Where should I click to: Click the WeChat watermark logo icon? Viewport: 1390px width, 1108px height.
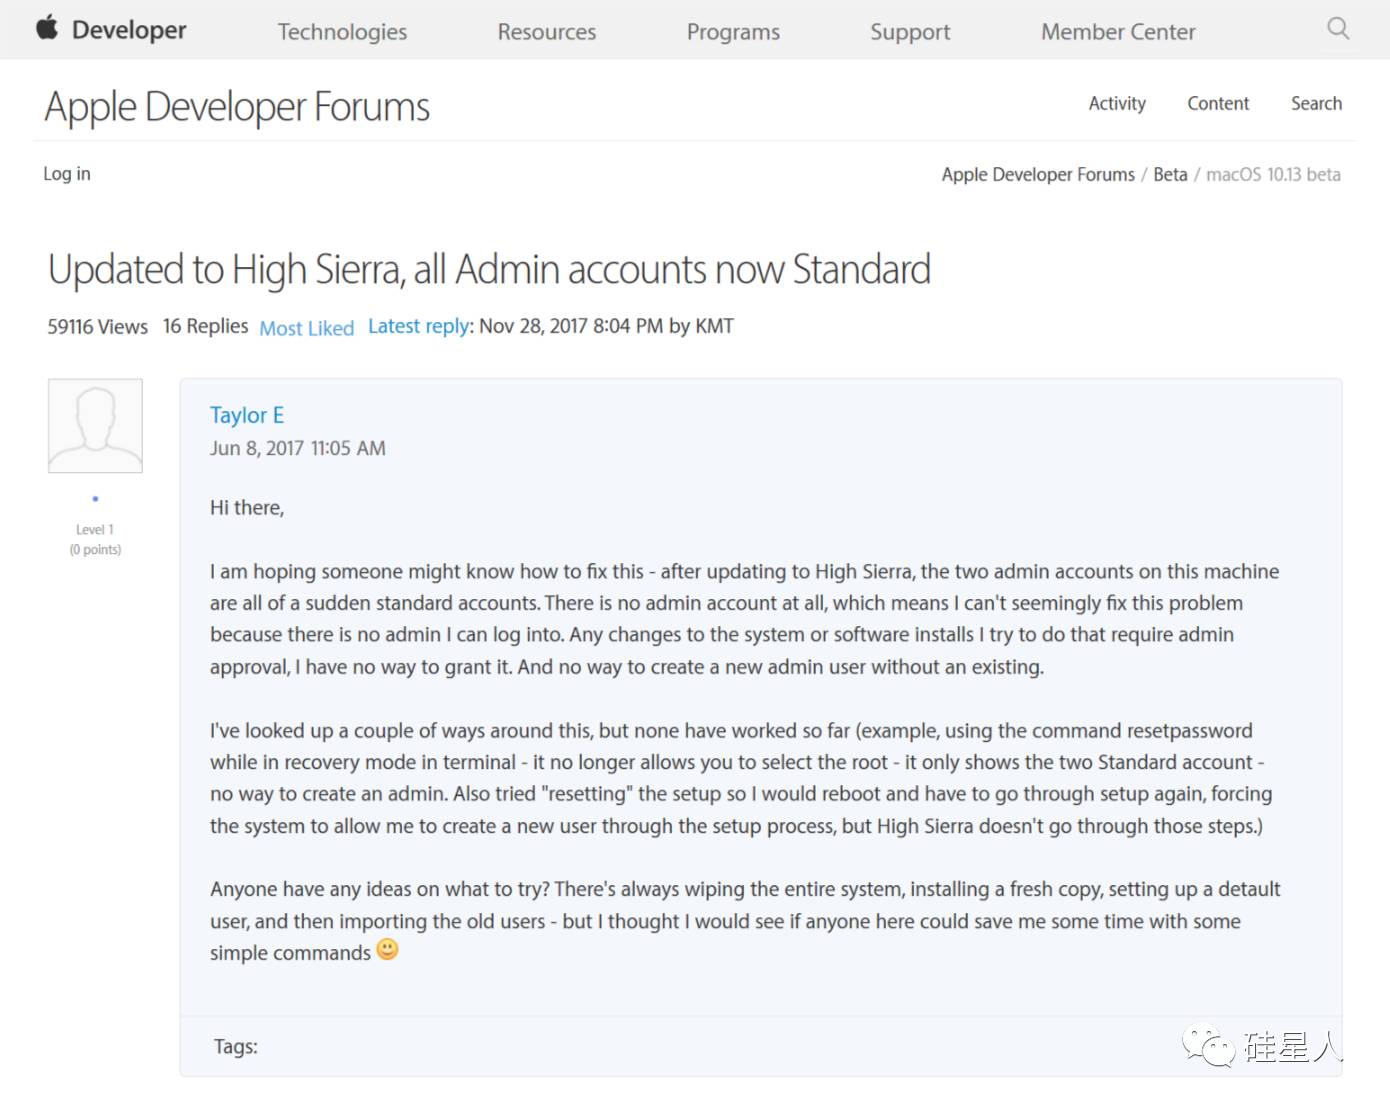[x=1208, y=1047]
